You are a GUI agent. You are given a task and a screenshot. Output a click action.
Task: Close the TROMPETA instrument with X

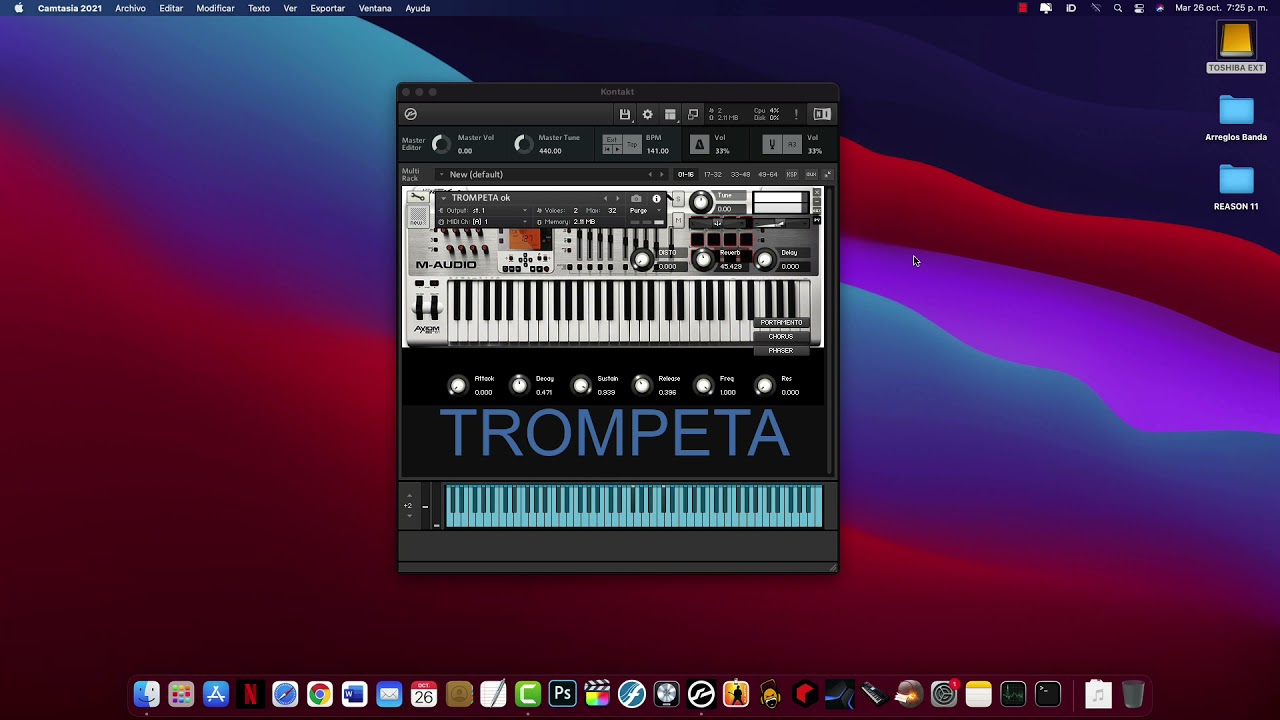pos(816,192)
